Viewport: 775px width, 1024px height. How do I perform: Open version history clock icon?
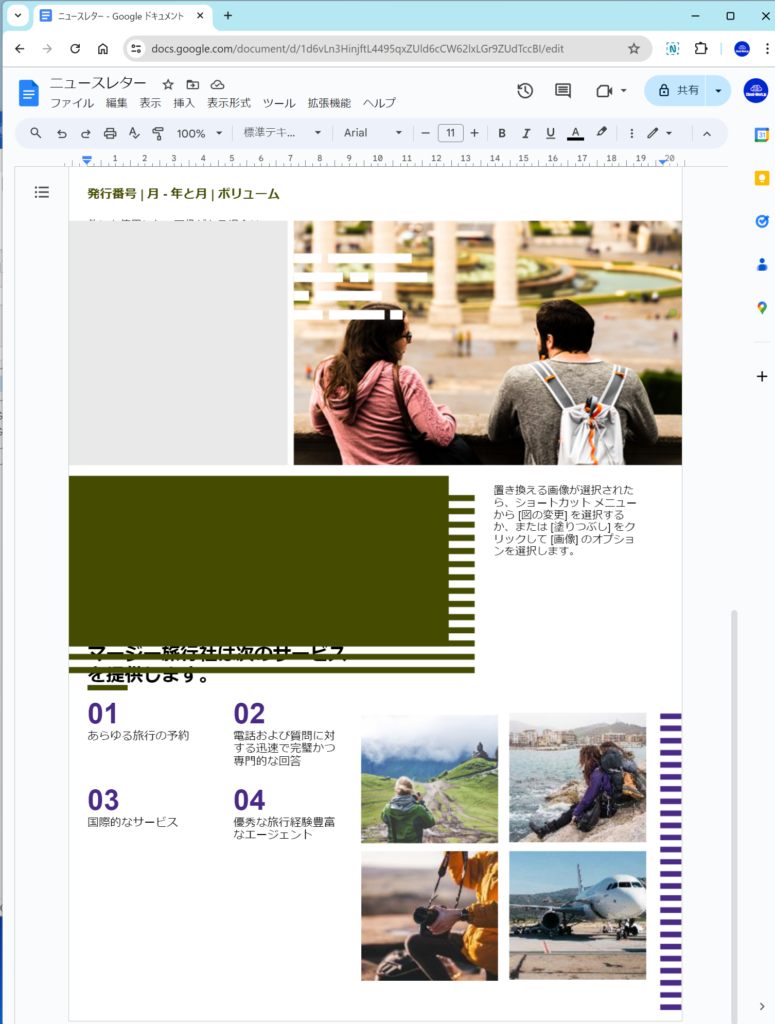point(525,91)
